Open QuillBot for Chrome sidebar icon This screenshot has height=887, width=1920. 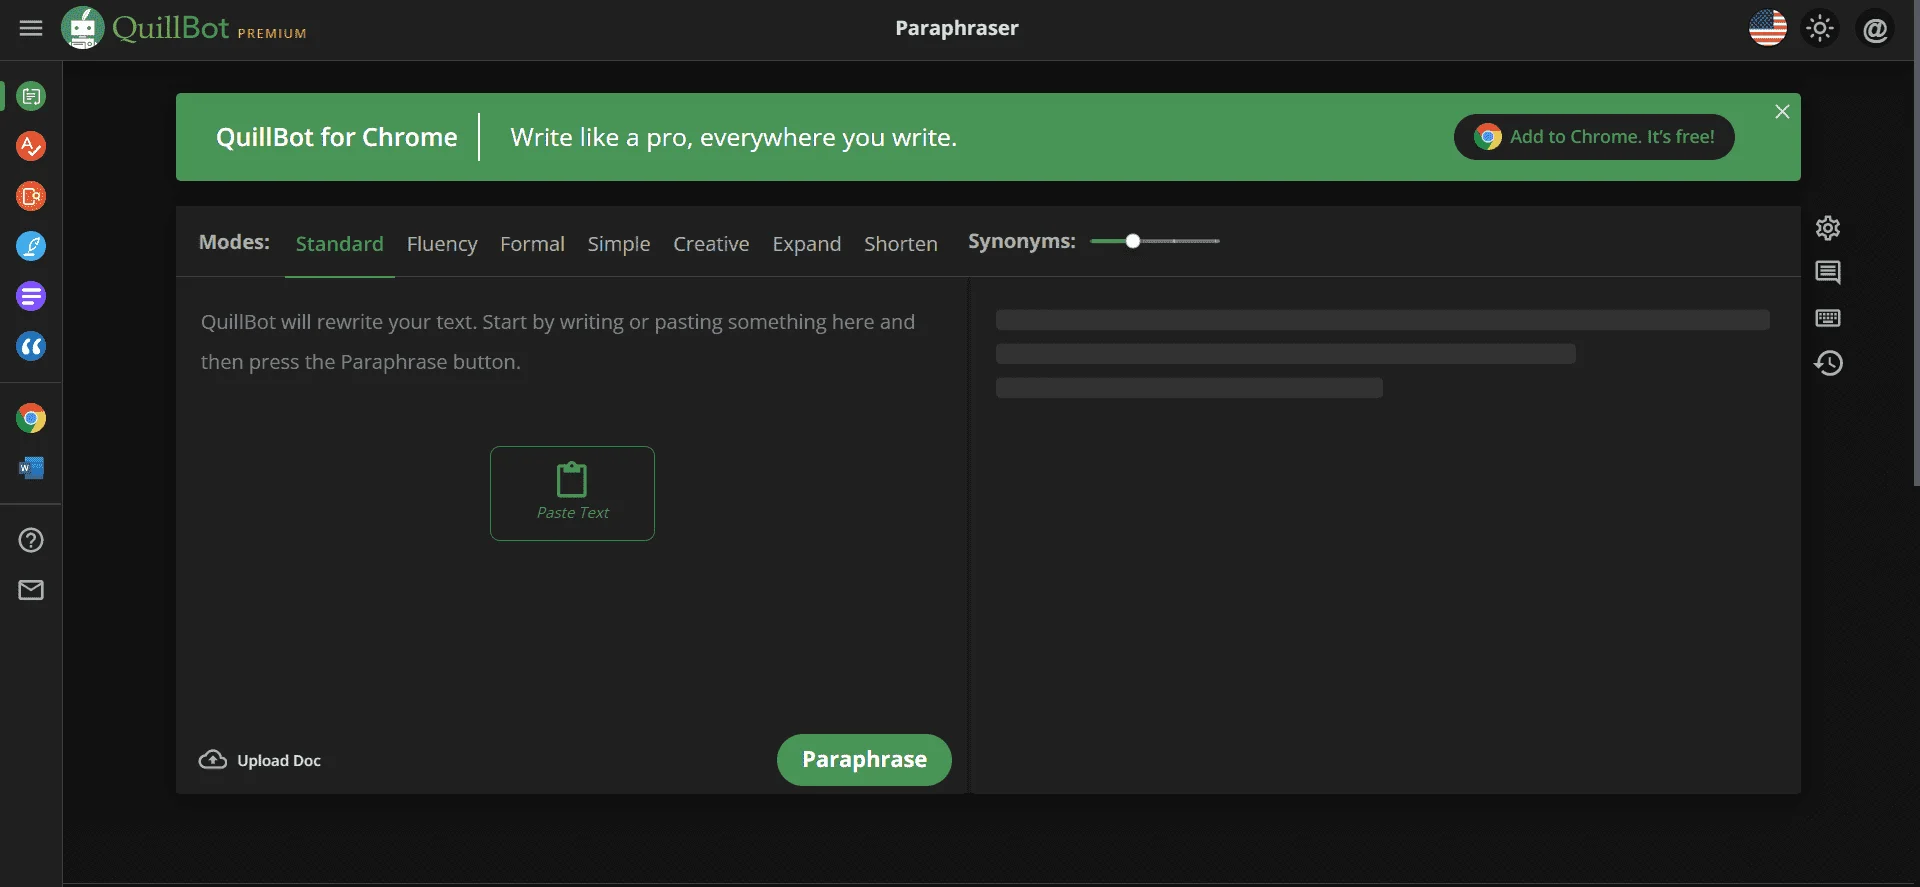[31, 418]
